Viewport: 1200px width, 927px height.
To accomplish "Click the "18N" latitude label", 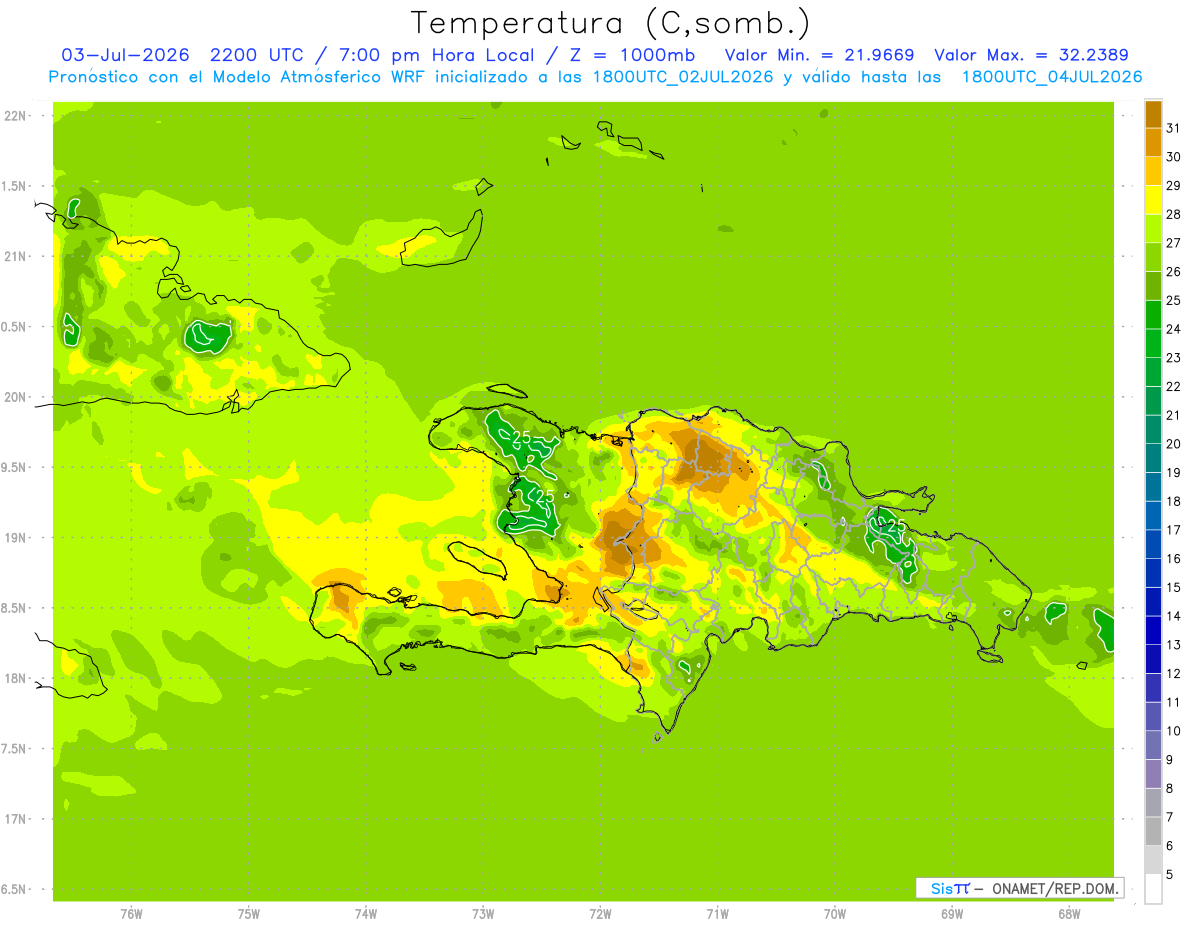I will 15,678.
